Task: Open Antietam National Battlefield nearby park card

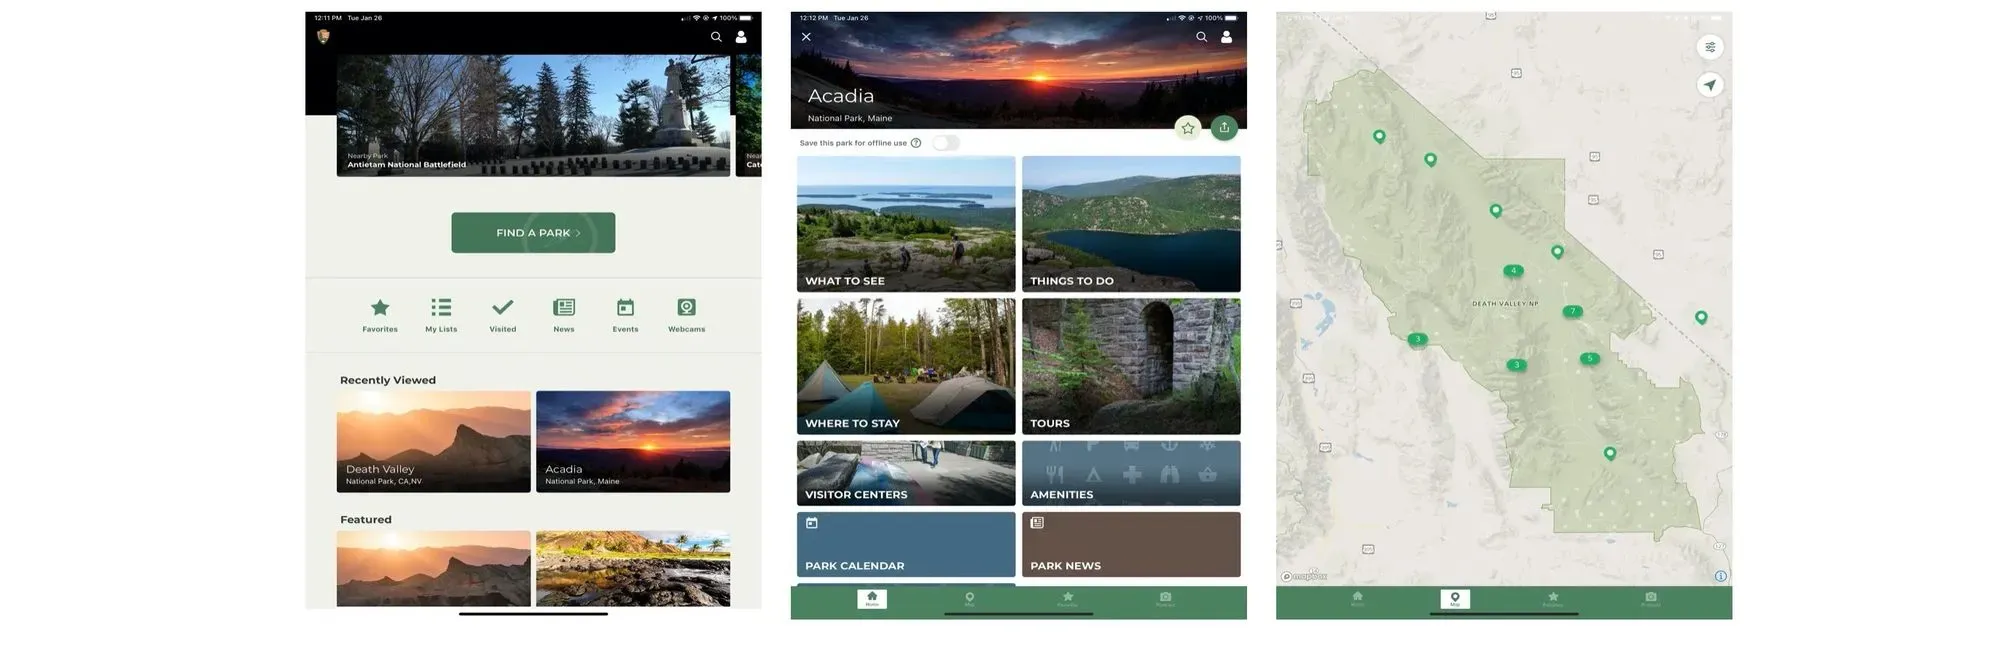Action: click(x=533, y=115)
